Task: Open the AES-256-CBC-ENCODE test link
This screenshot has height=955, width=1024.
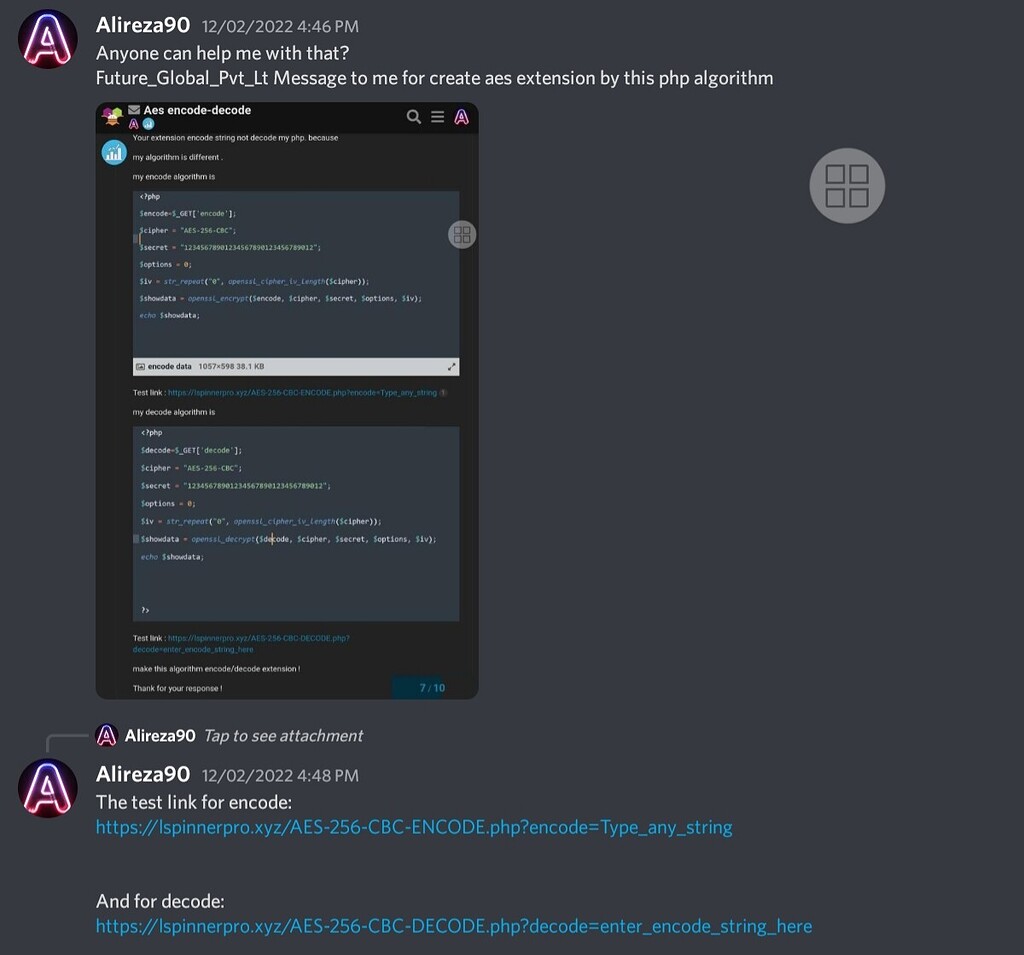Action: coord(415,827)
